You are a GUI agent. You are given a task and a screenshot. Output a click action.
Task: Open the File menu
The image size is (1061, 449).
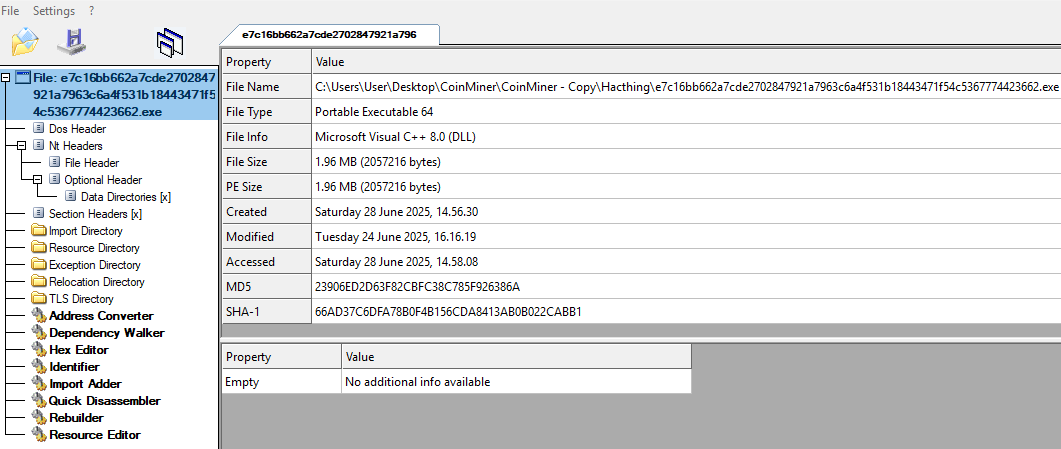tap(11, 11)
